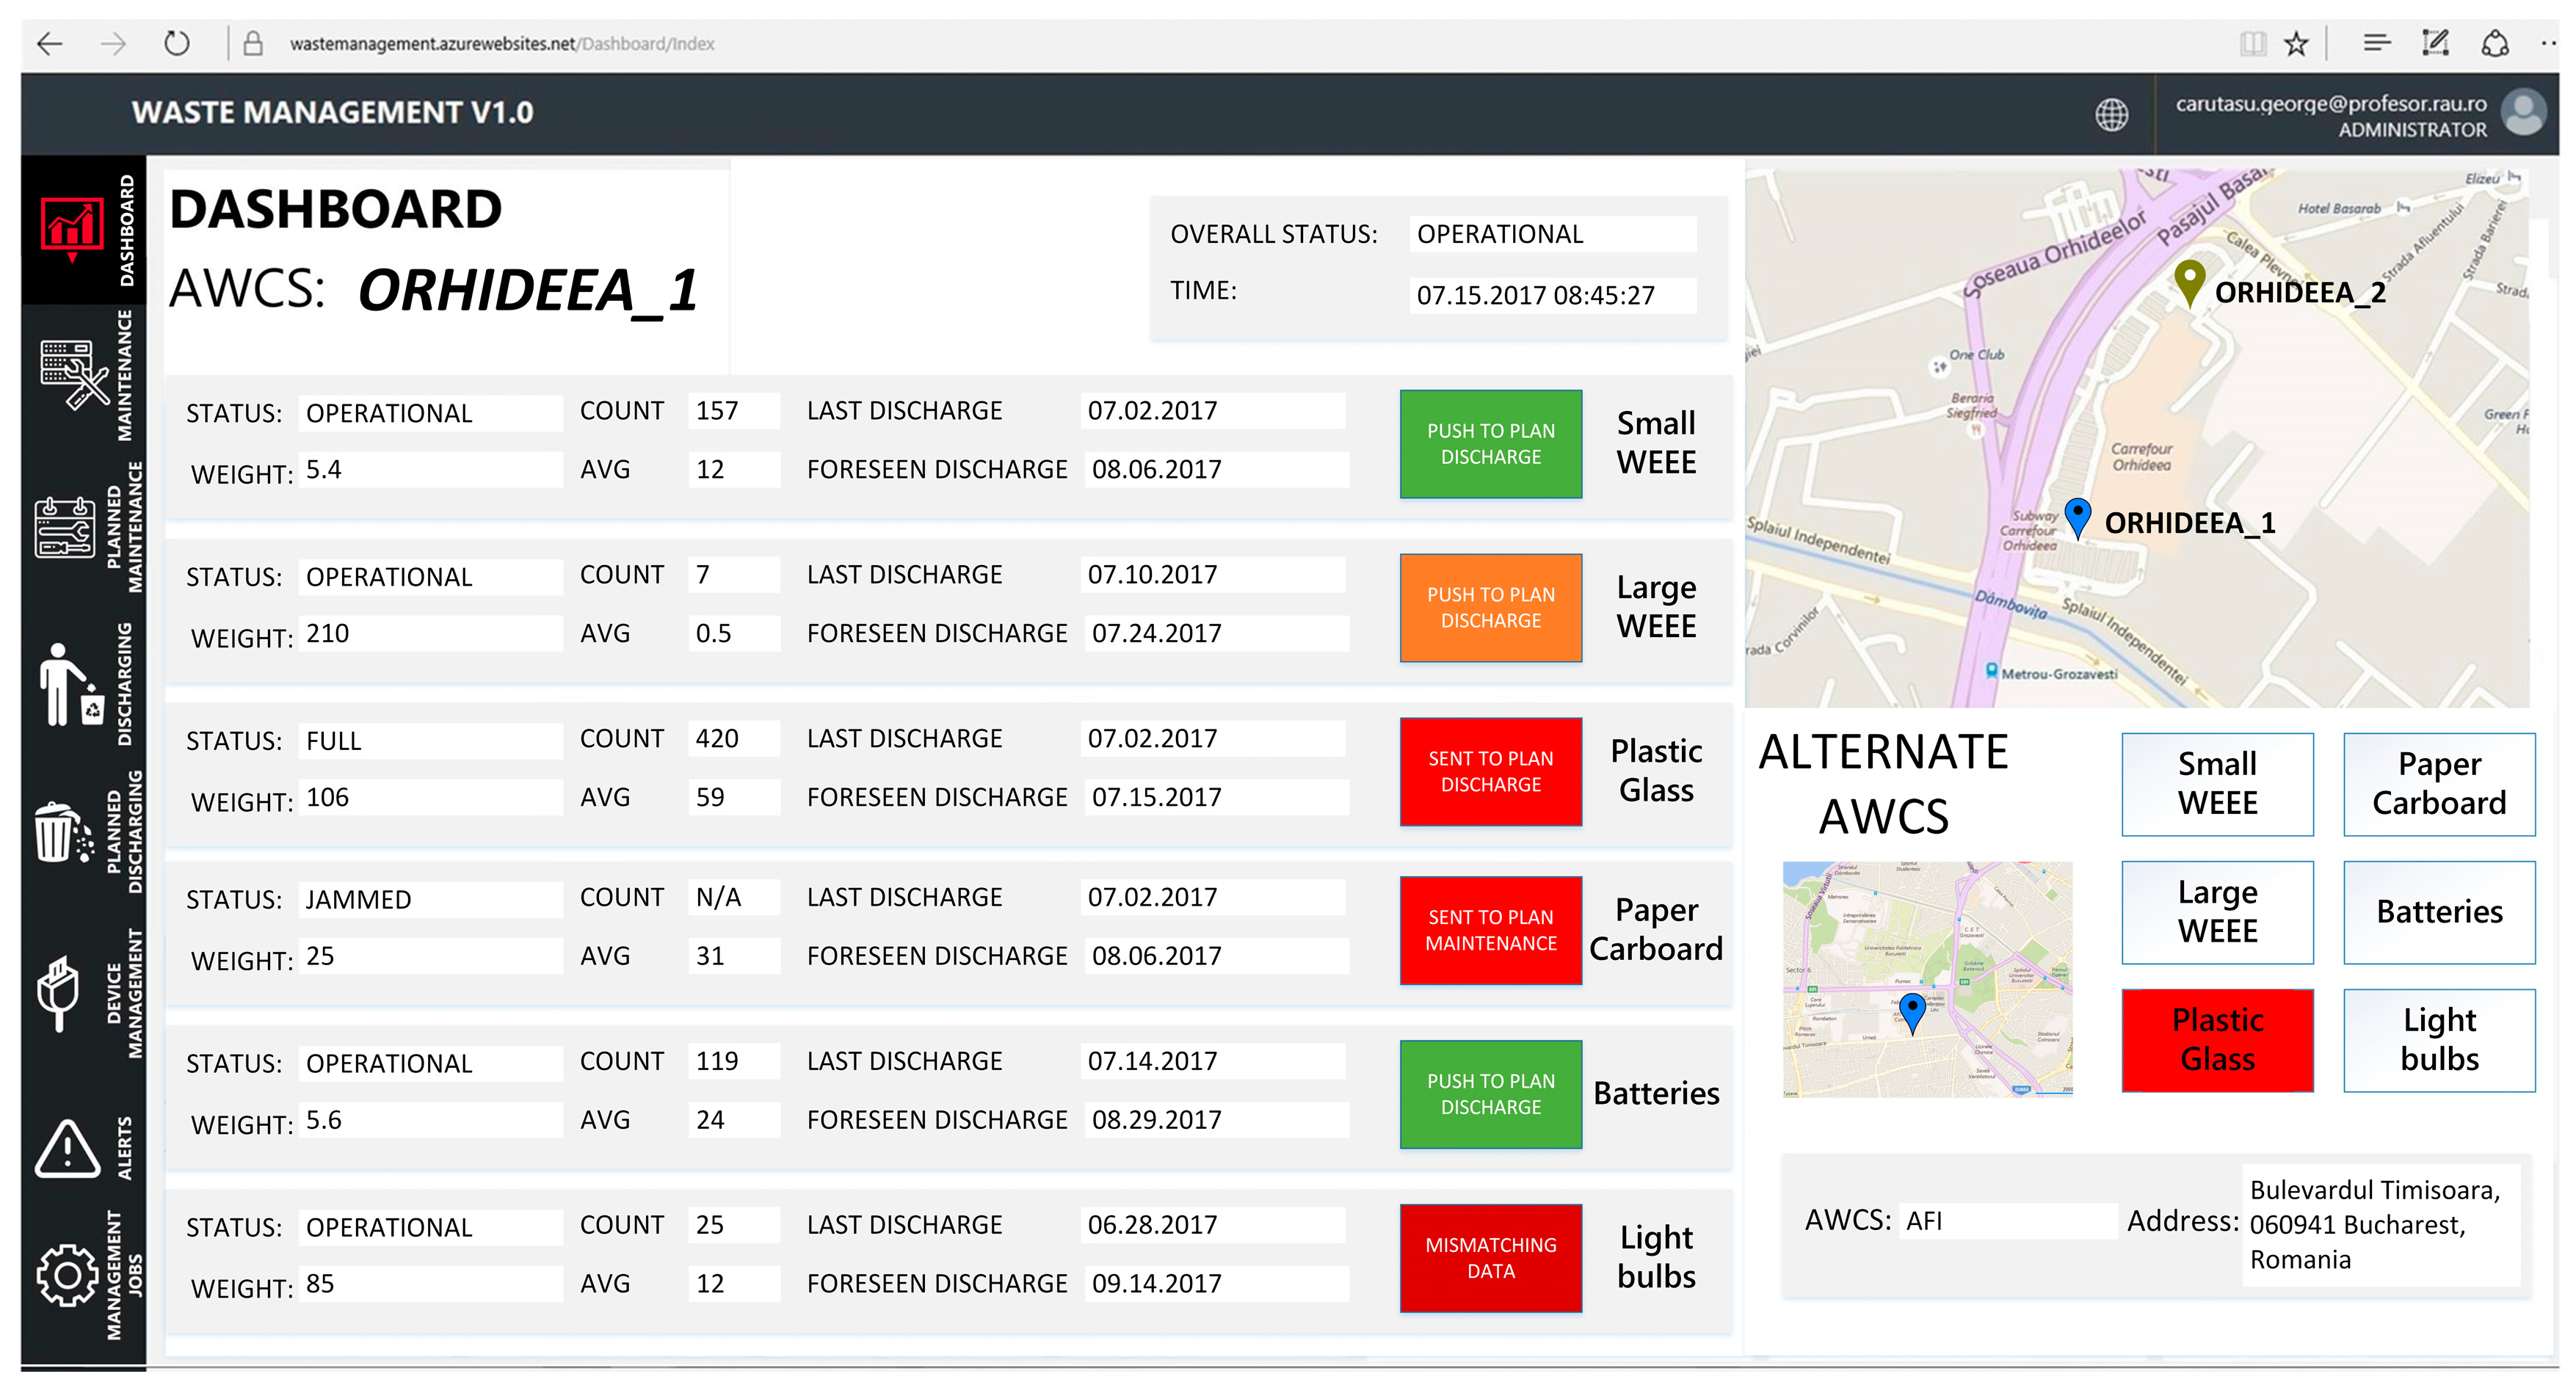The height and width of the screenshot is (1382, 2576).
Task: Click orange Push to Plan Discharge button
Action: (x=1490, y=608)
